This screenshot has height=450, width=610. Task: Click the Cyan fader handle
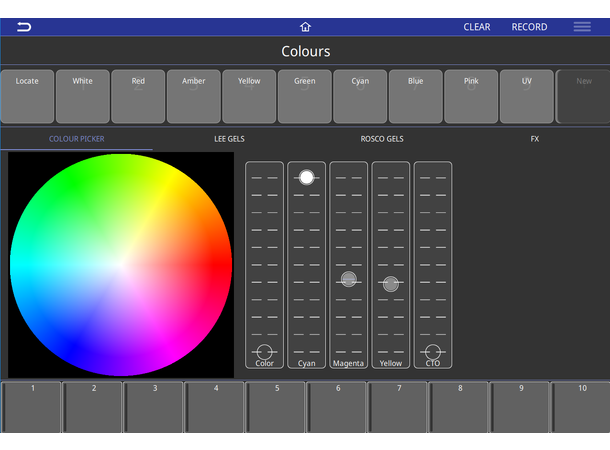click(306, 177)
